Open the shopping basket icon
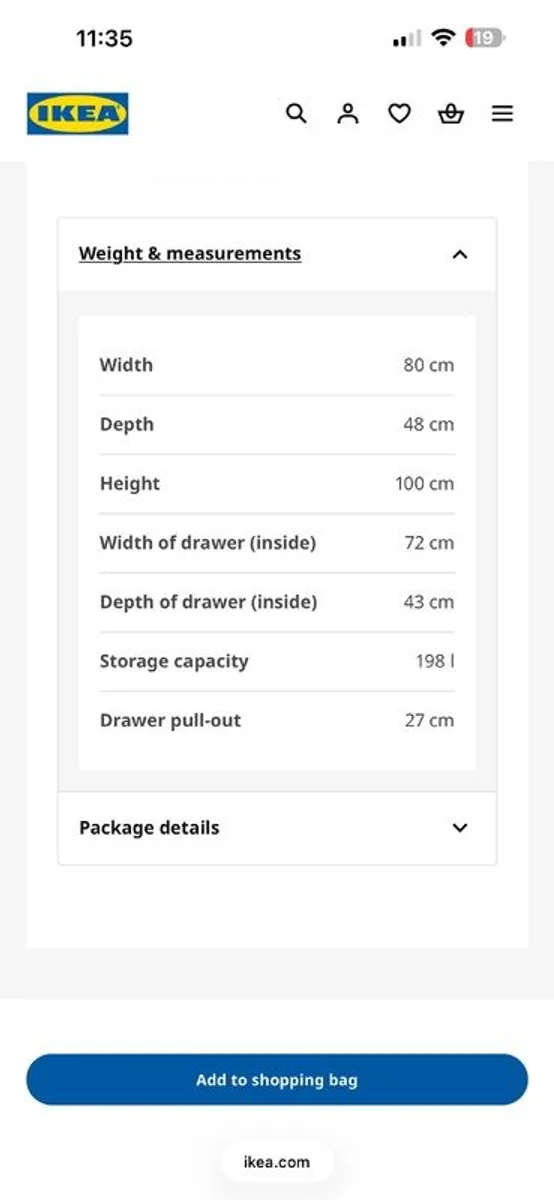The height and width of the screenshot is (1200, 554). 451,114
